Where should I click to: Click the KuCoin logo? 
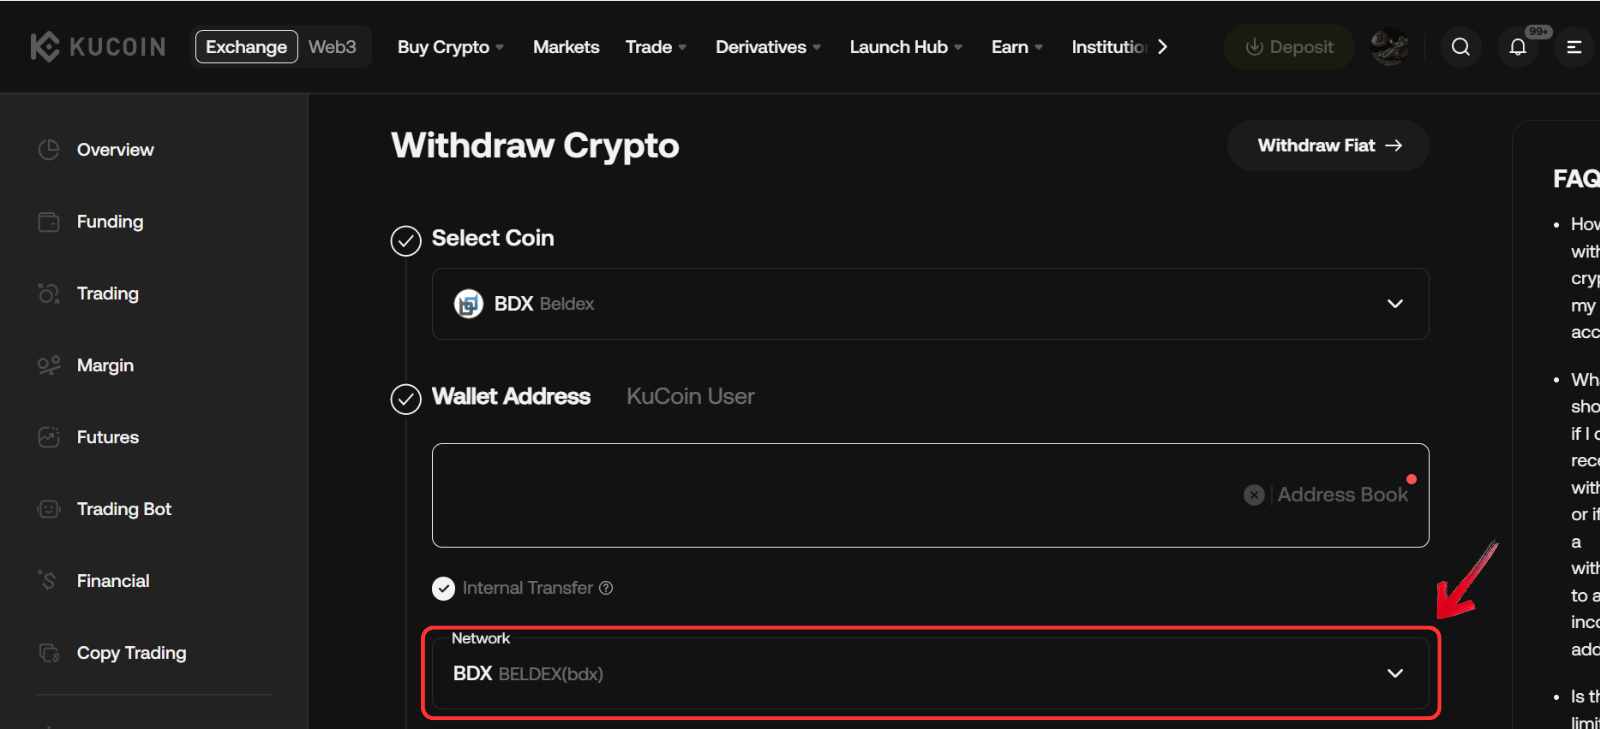pyautogui.click(x=95, y=45)
